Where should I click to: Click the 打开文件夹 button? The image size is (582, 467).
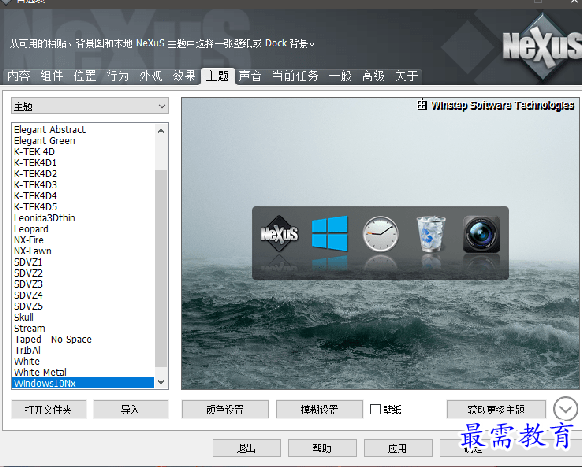(49, 409)
